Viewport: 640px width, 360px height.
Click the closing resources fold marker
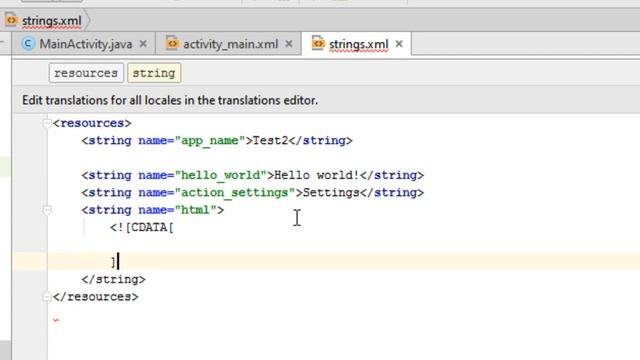(x=47, y=297)
